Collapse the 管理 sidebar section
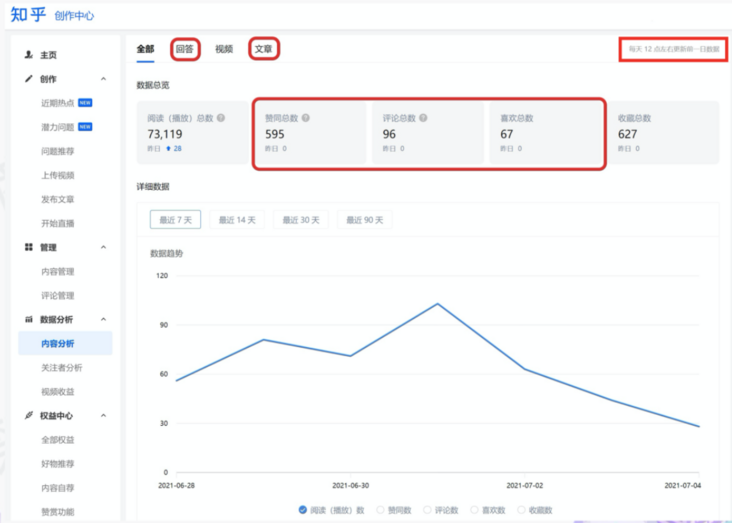 [x=103, y=247]
